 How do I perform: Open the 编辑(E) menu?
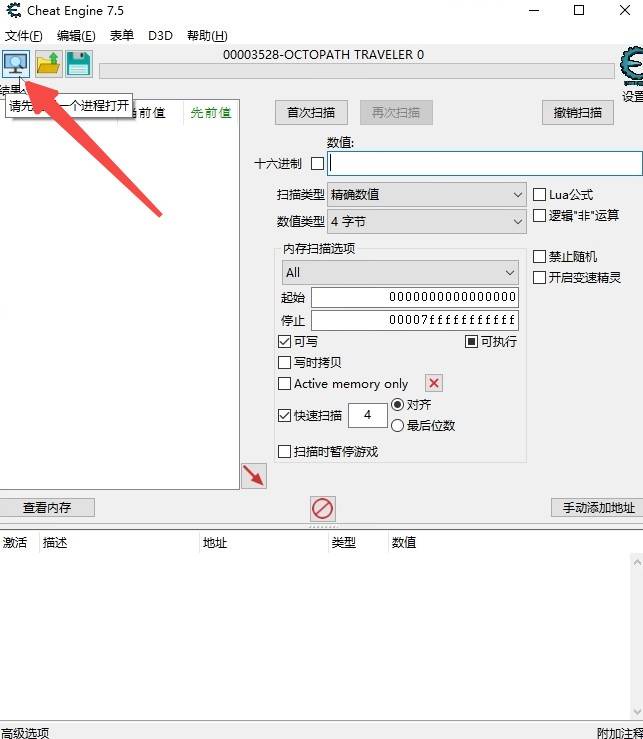(76, 36)
